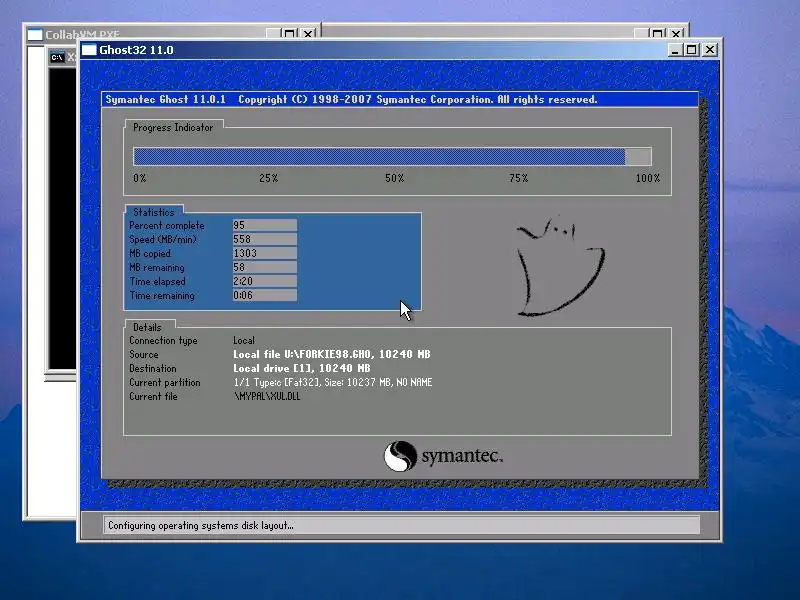Click the Statistics group heading

tap(154, 212)
